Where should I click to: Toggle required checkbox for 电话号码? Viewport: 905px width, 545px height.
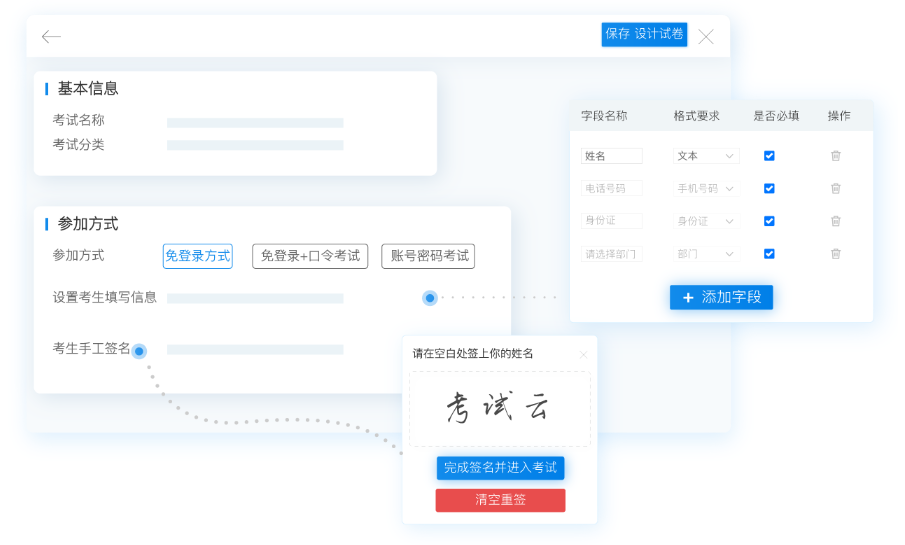click(769, 188)
